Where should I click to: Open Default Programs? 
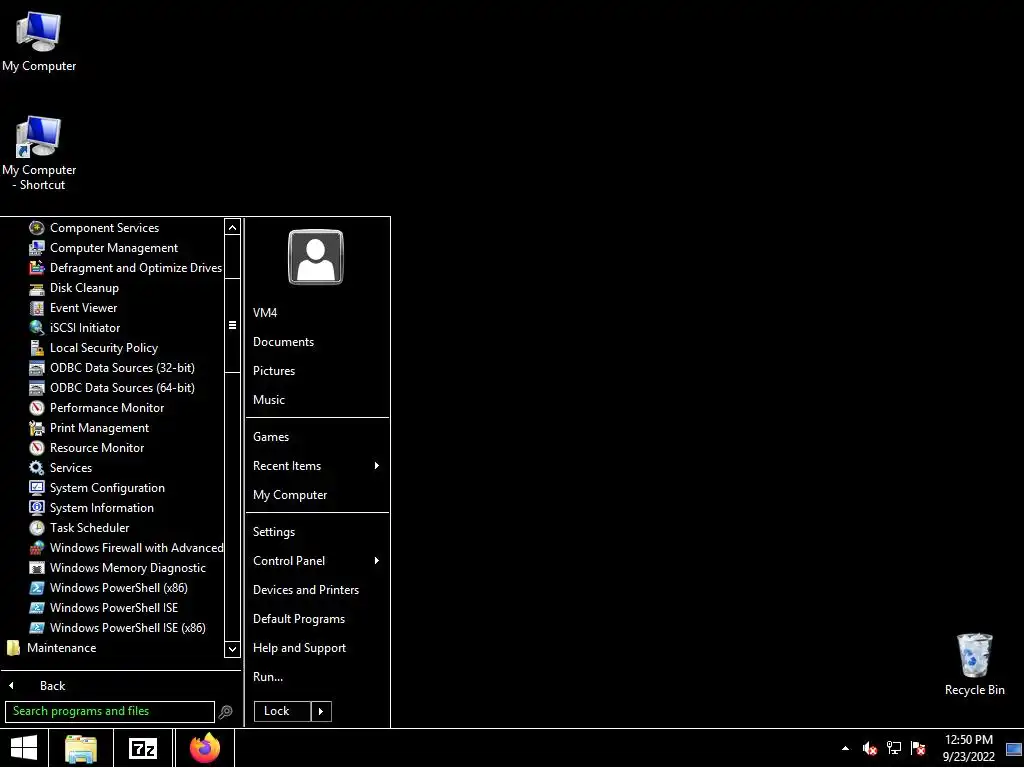298,619
